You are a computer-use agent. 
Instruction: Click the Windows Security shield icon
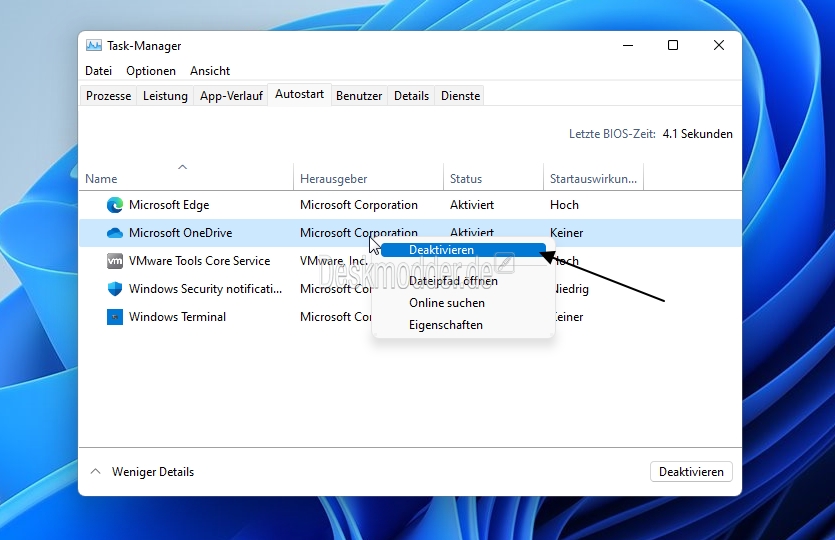(114, 289)
